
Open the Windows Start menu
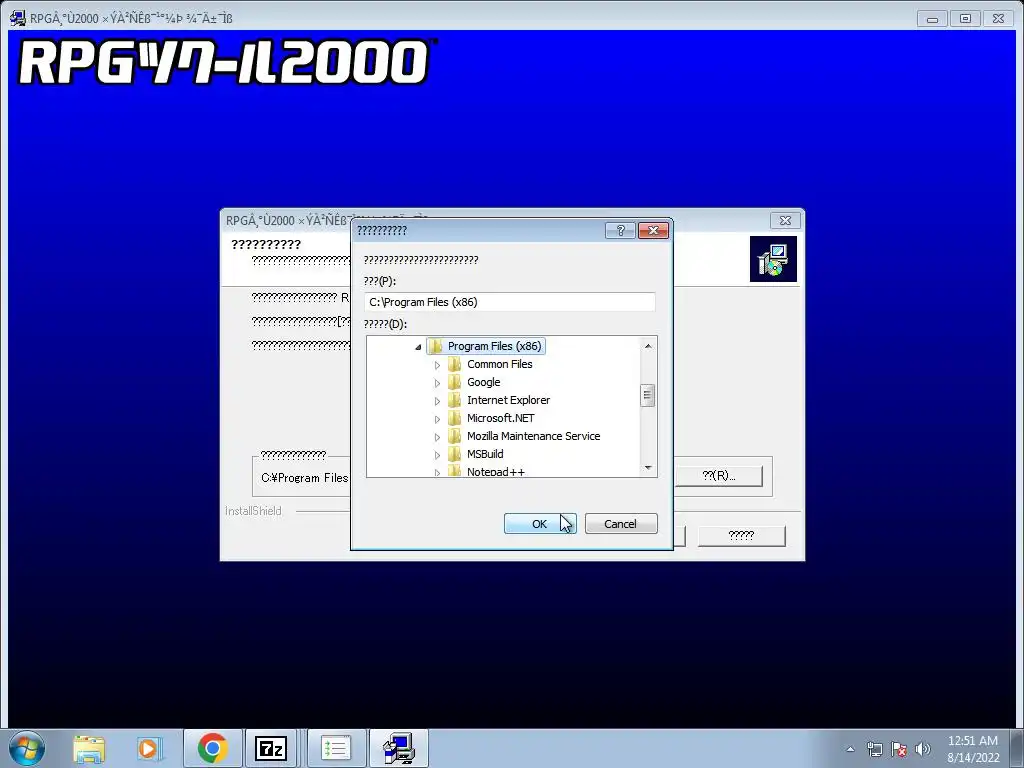pyautogui.click(x=27, y=748)
